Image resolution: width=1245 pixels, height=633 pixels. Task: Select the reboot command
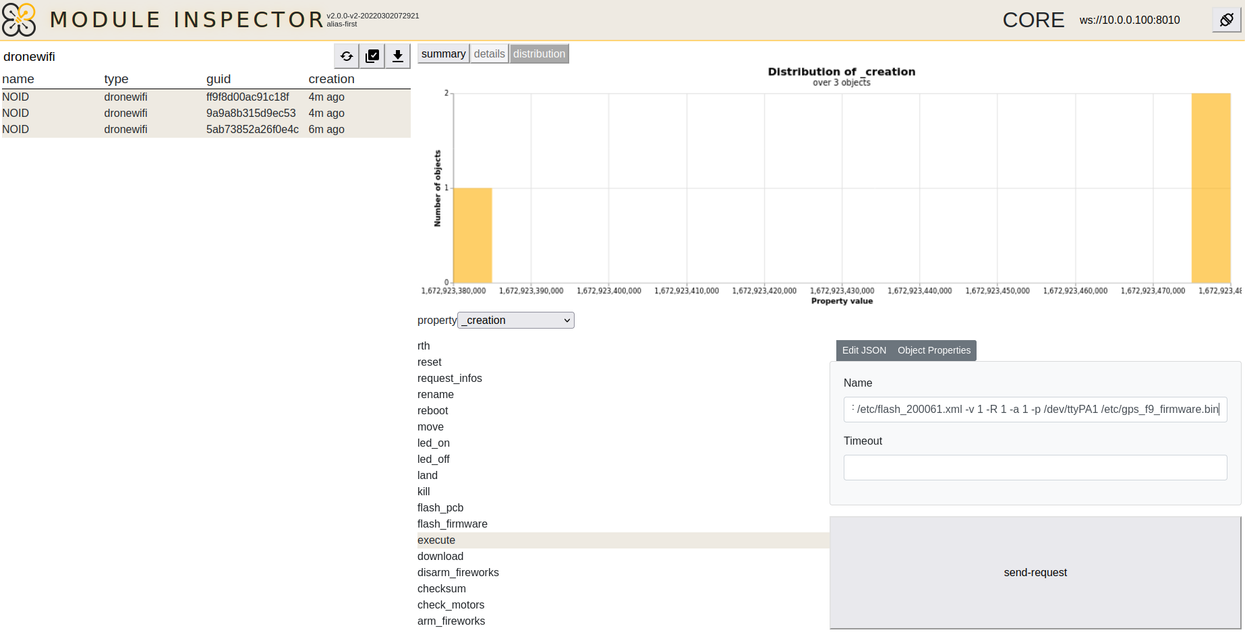point(432,410)
